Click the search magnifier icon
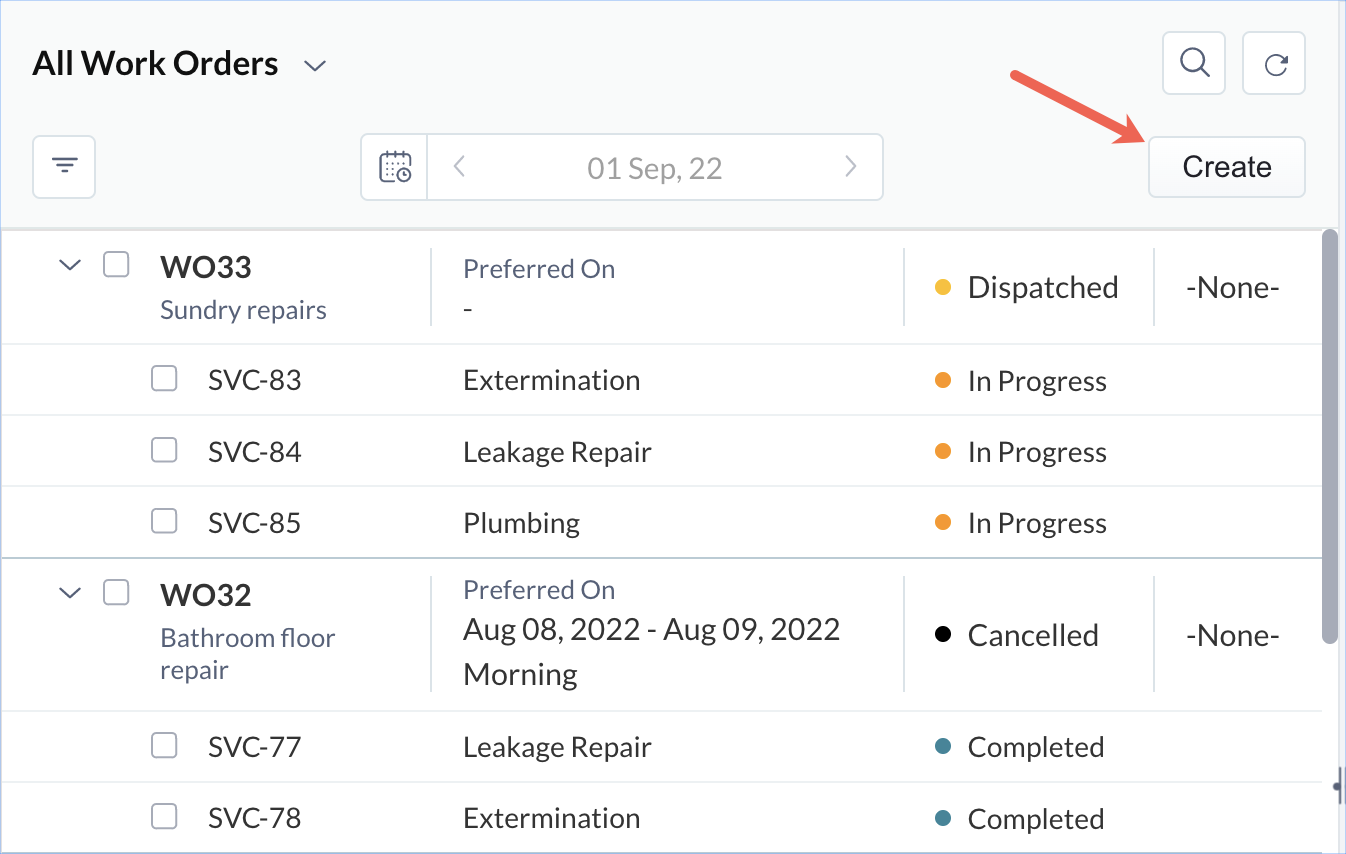The width and height of the screenshot is (1346, 854). (x=1194, y=64)
